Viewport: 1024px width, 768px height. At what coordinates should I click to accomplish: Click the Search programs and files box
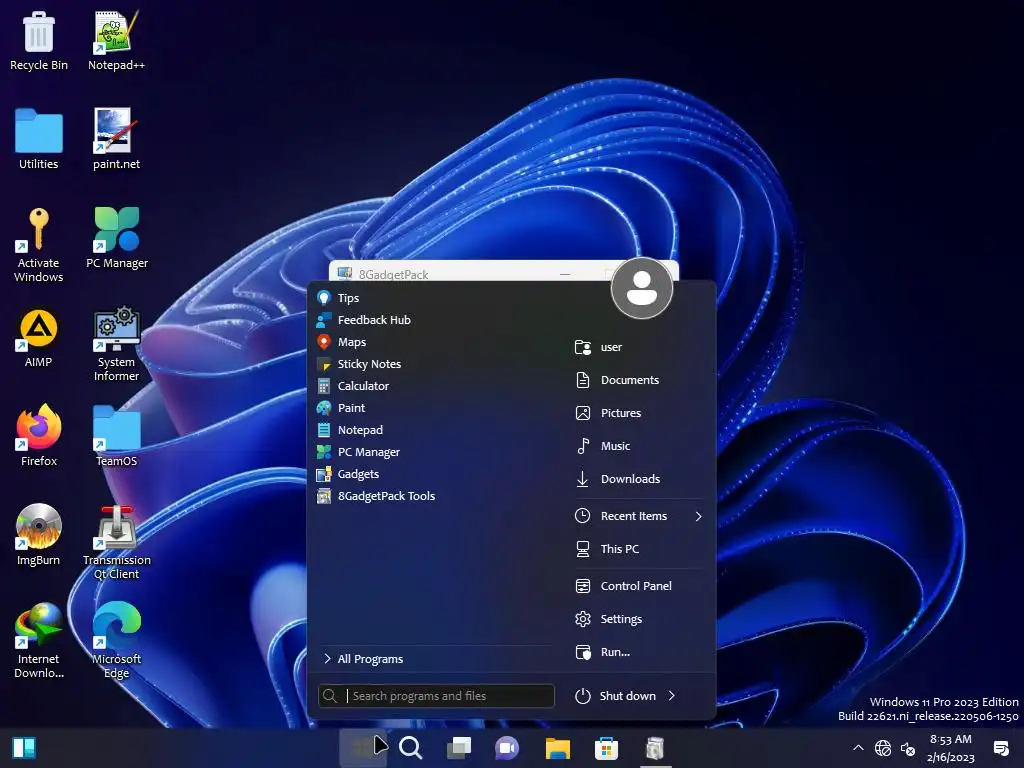[x=436, y=696]
